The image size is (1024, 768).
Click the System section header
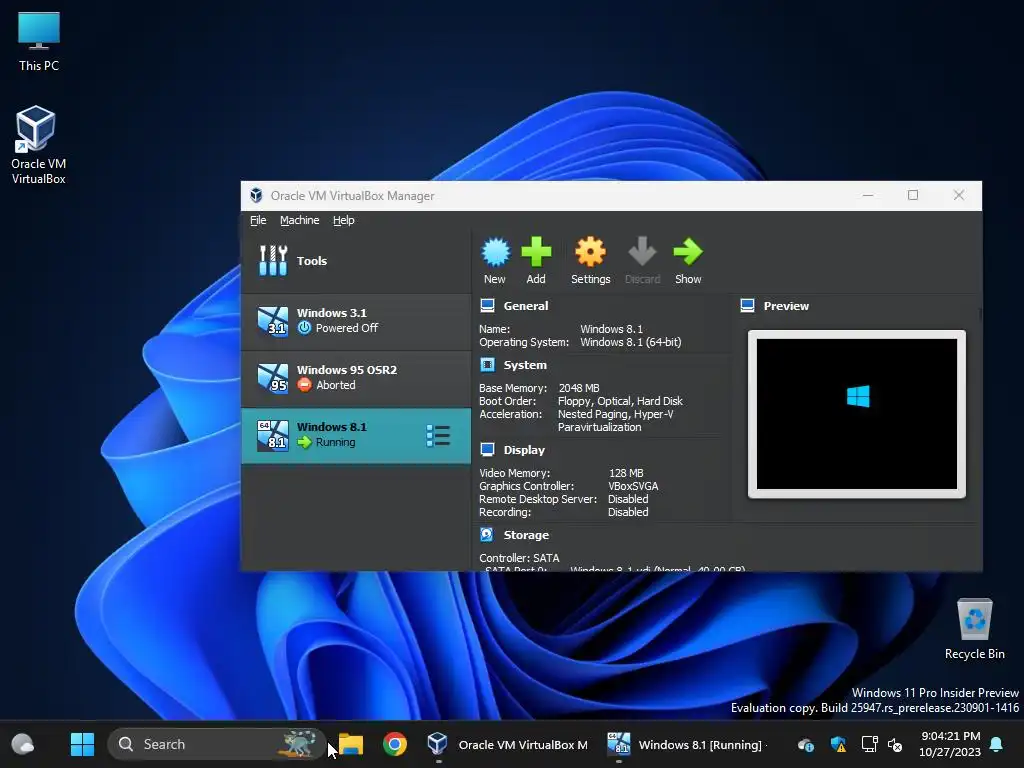[x=525, y=365]
